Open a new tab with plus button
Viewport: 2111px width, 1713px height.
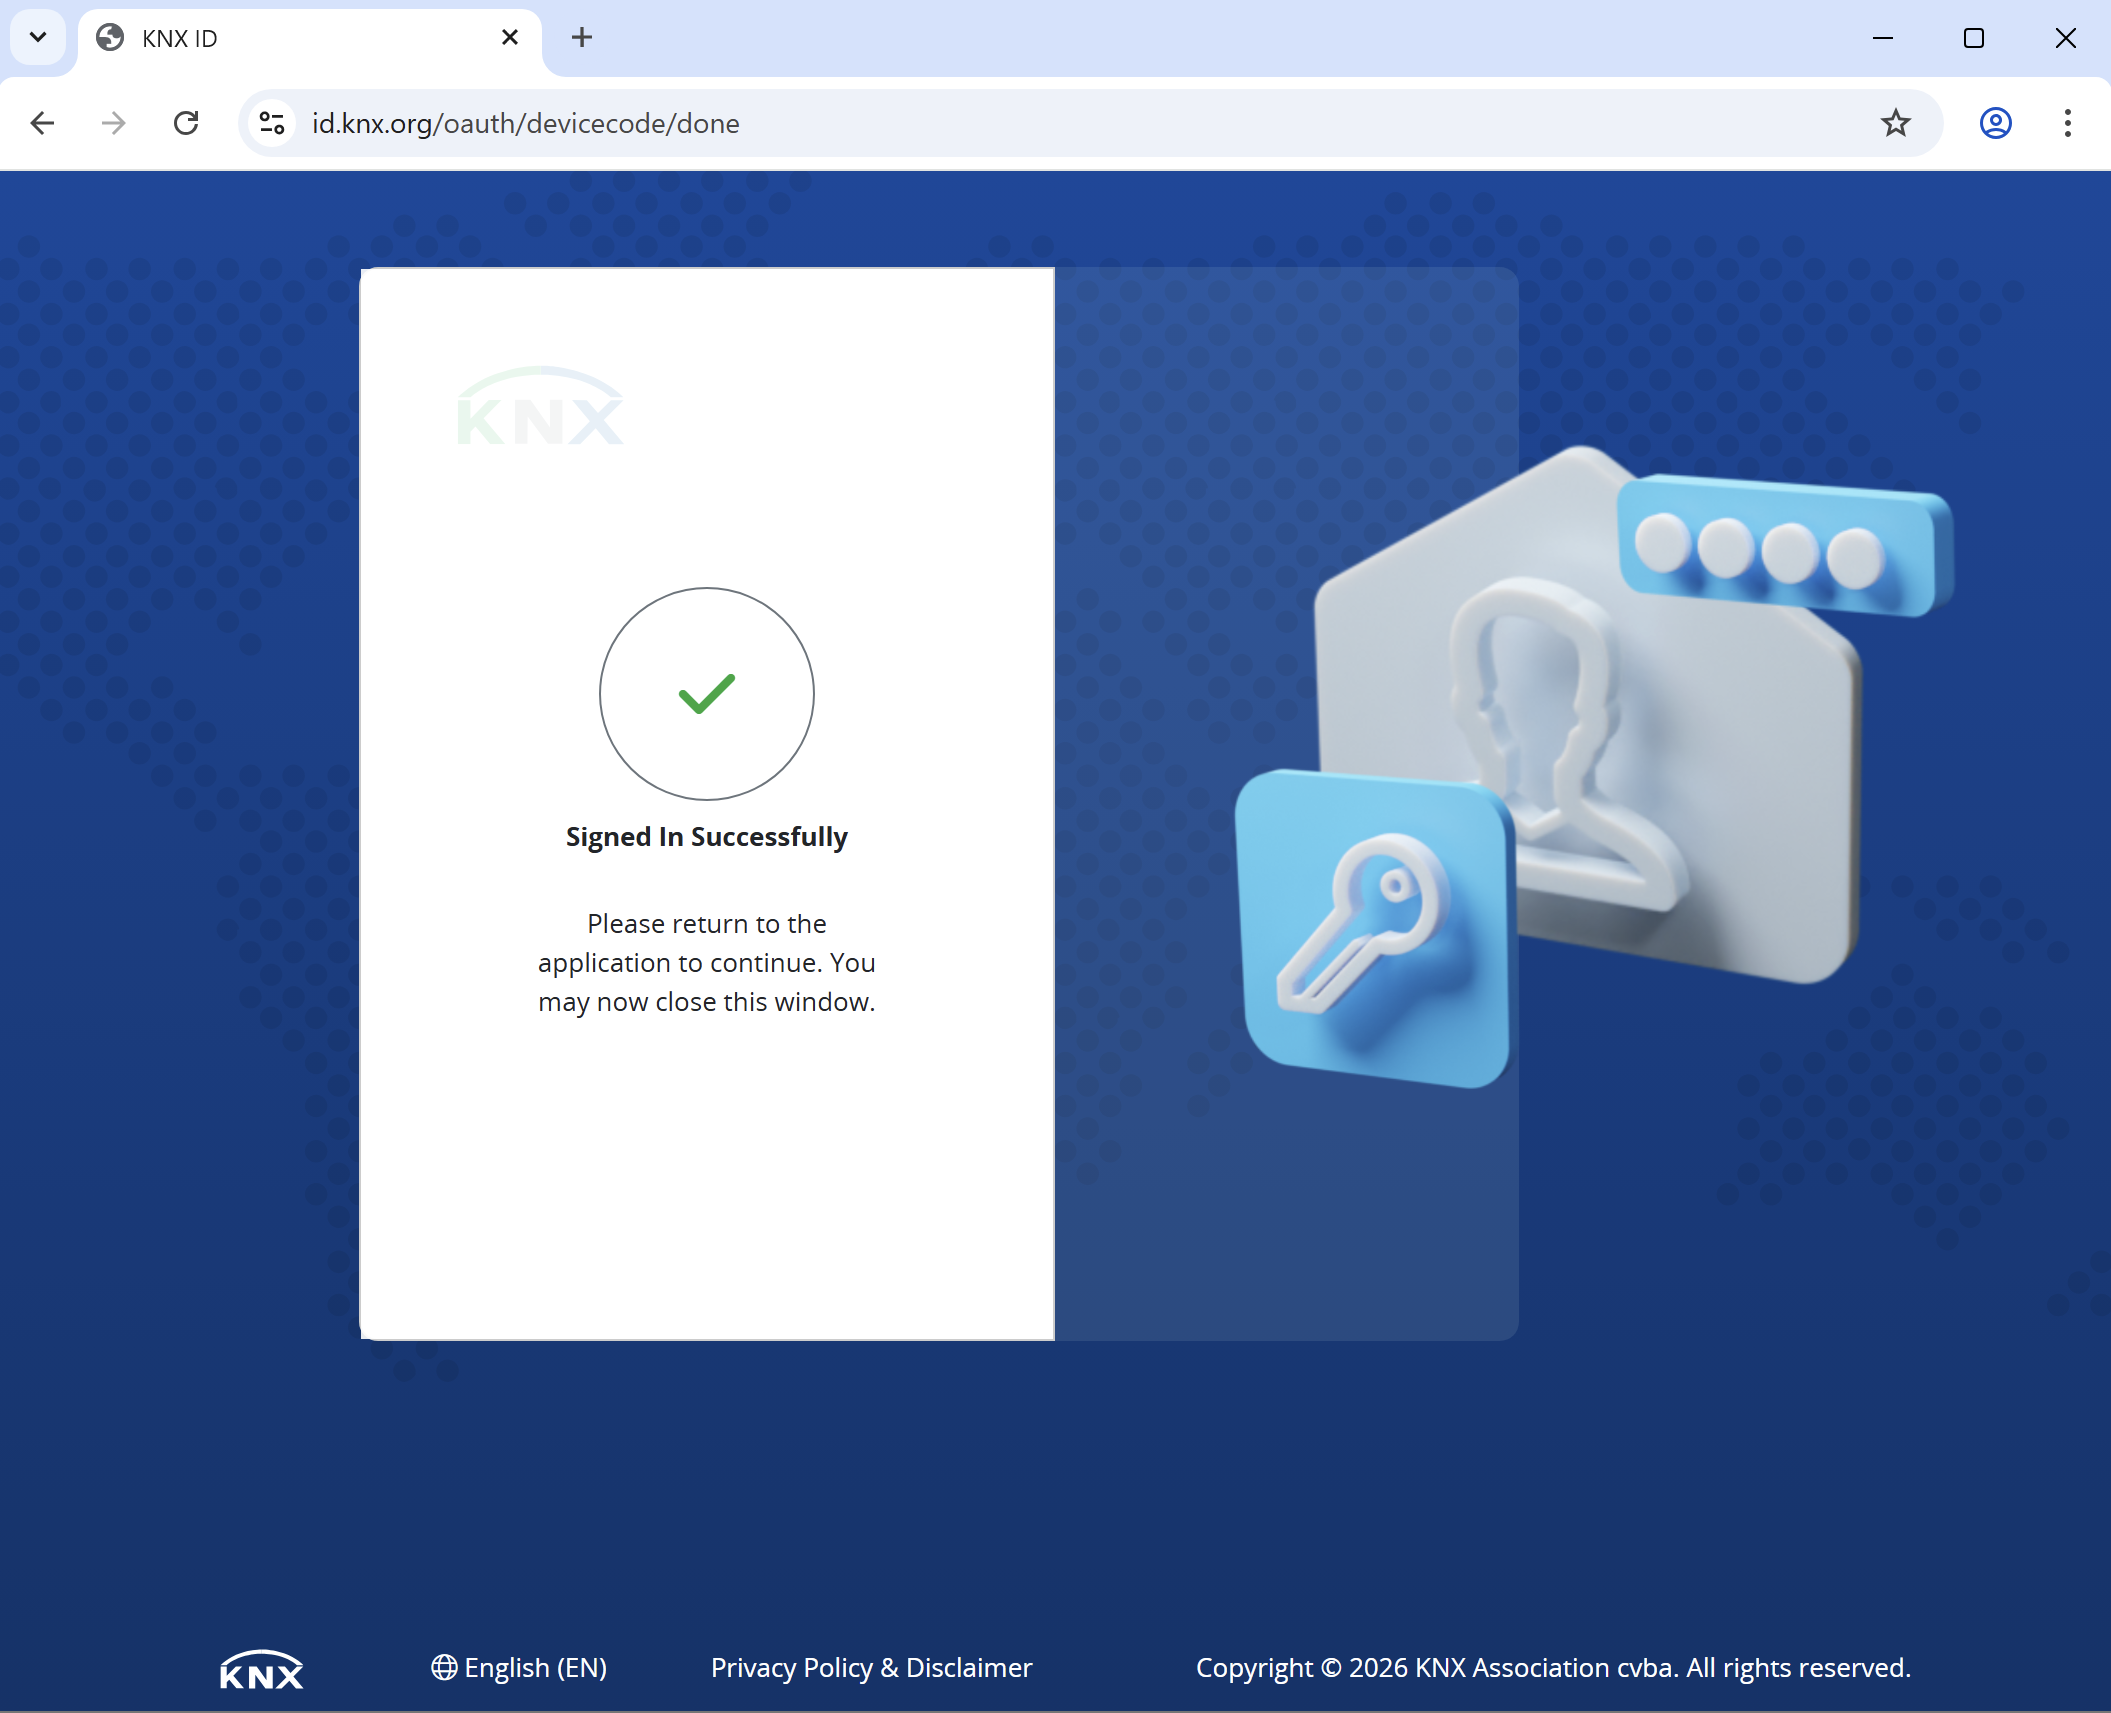(582, 38)
